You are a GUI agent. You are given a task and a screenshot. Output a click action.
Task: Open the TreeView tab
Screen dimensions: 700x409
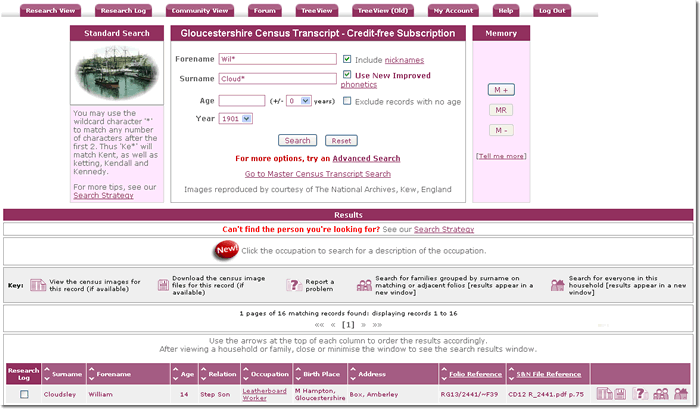(317, 11)
